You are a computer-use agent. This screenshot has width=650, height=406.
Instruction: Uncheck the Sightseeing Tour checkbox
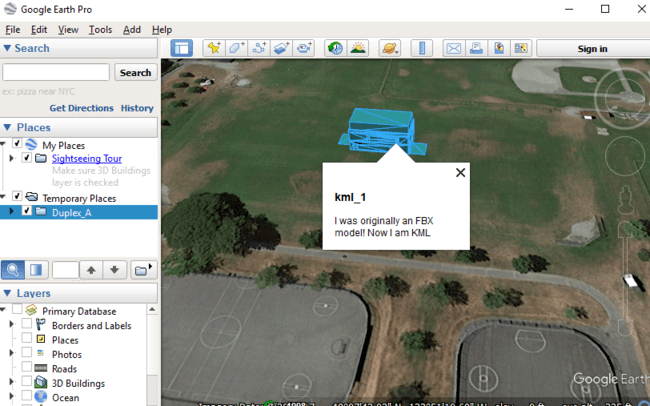click(27, 158)
